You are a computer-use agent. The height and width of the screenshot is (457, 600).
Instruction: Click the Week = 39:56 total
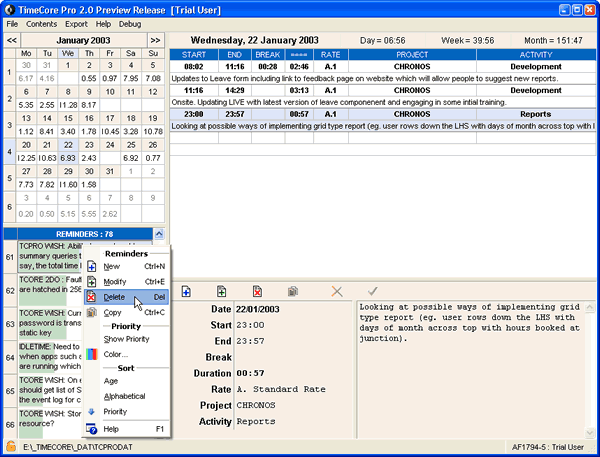click(x=468, y=41)
